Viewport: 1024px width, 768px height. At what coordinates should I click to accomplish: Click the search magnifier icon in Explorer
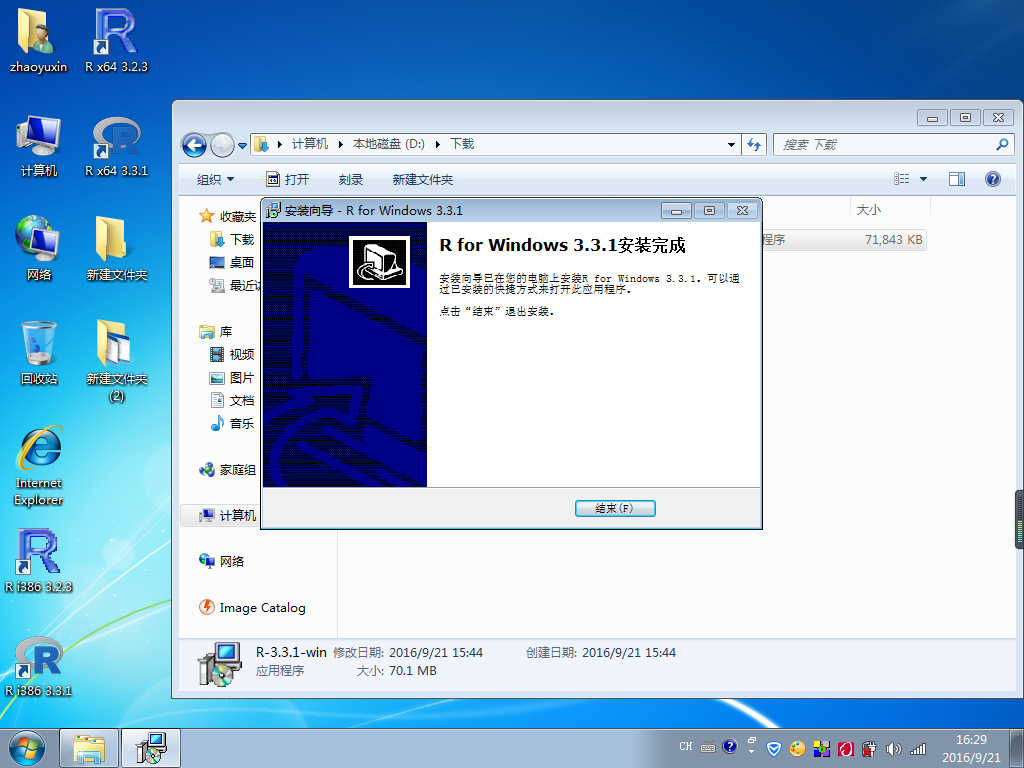click(1002, 144)
